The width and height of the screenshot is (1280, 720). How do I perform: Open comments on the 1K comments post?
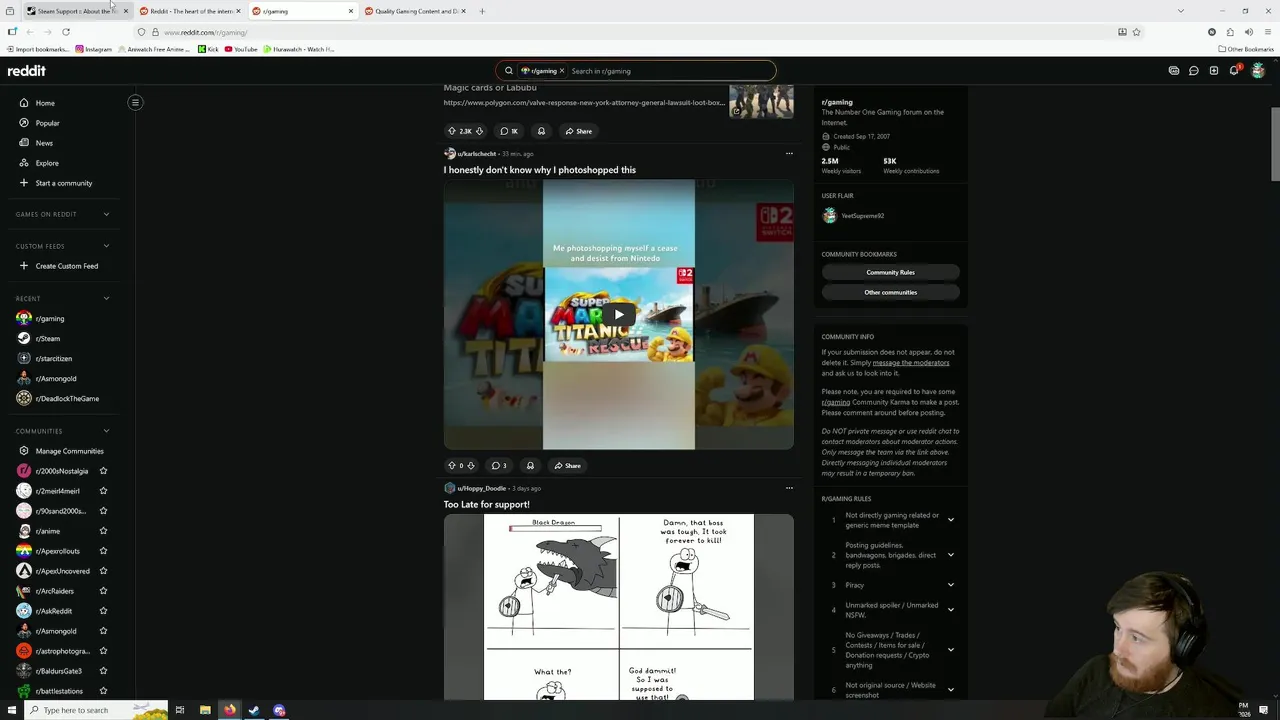[x=510, y=131]
